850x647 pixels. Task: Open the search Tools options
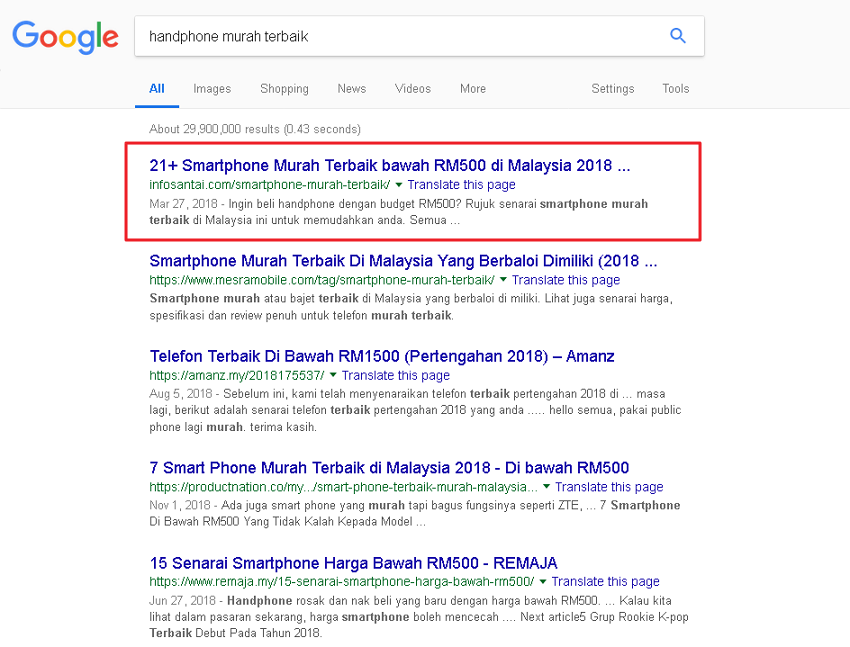point(675,88)
